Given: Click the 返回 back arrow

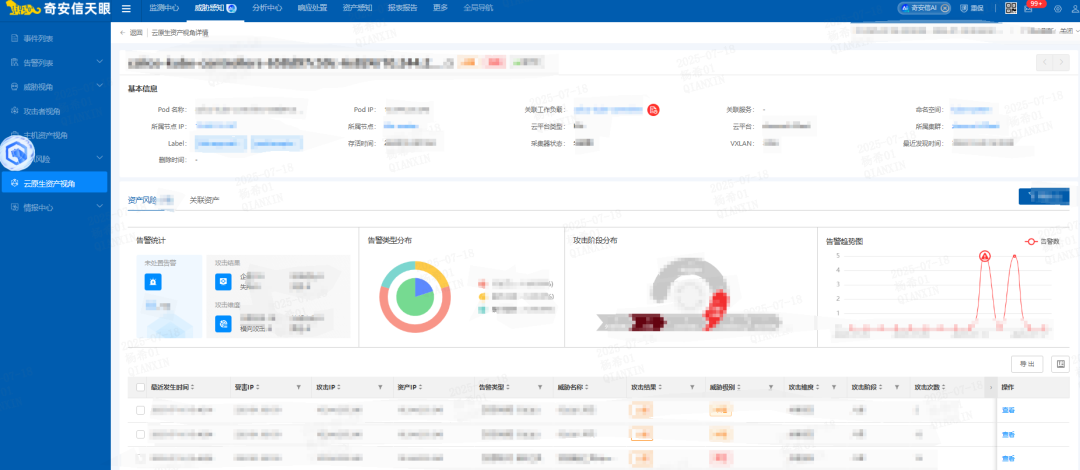Looking at the screenshot, I should click(x=123, y=32).
